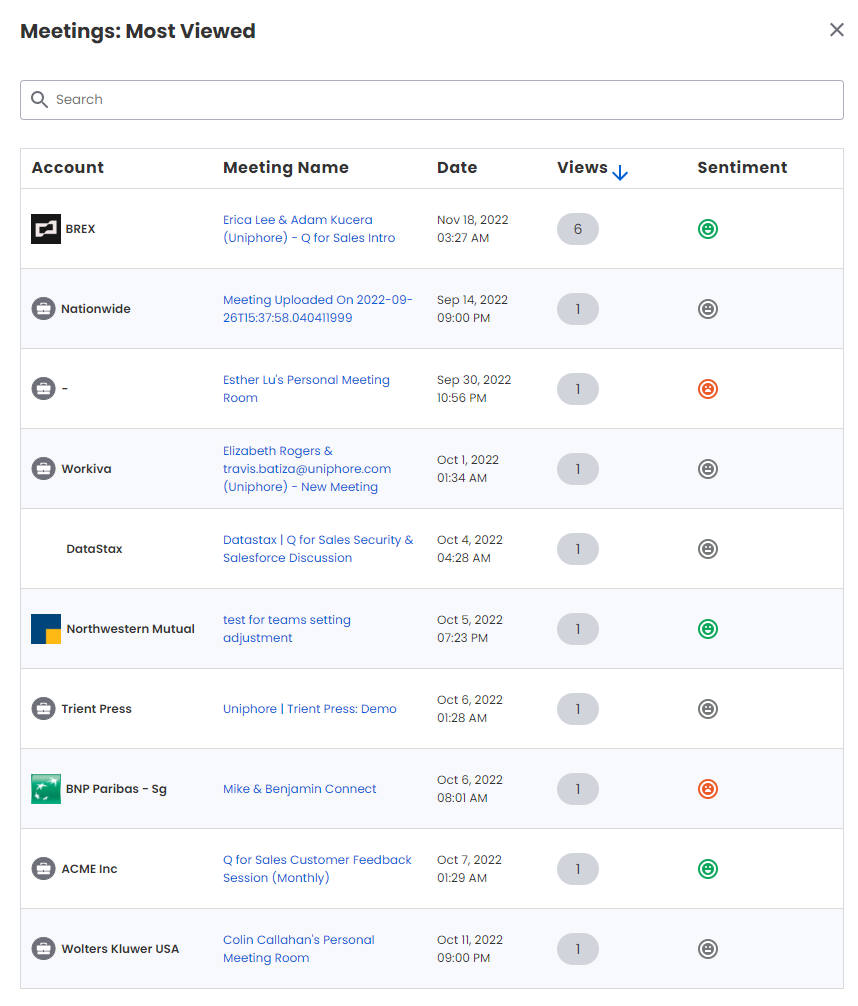Click the Northwestern Mutual account name
Image resolution: width=858 pixels, height=1006 pixels.
point(130,629)
